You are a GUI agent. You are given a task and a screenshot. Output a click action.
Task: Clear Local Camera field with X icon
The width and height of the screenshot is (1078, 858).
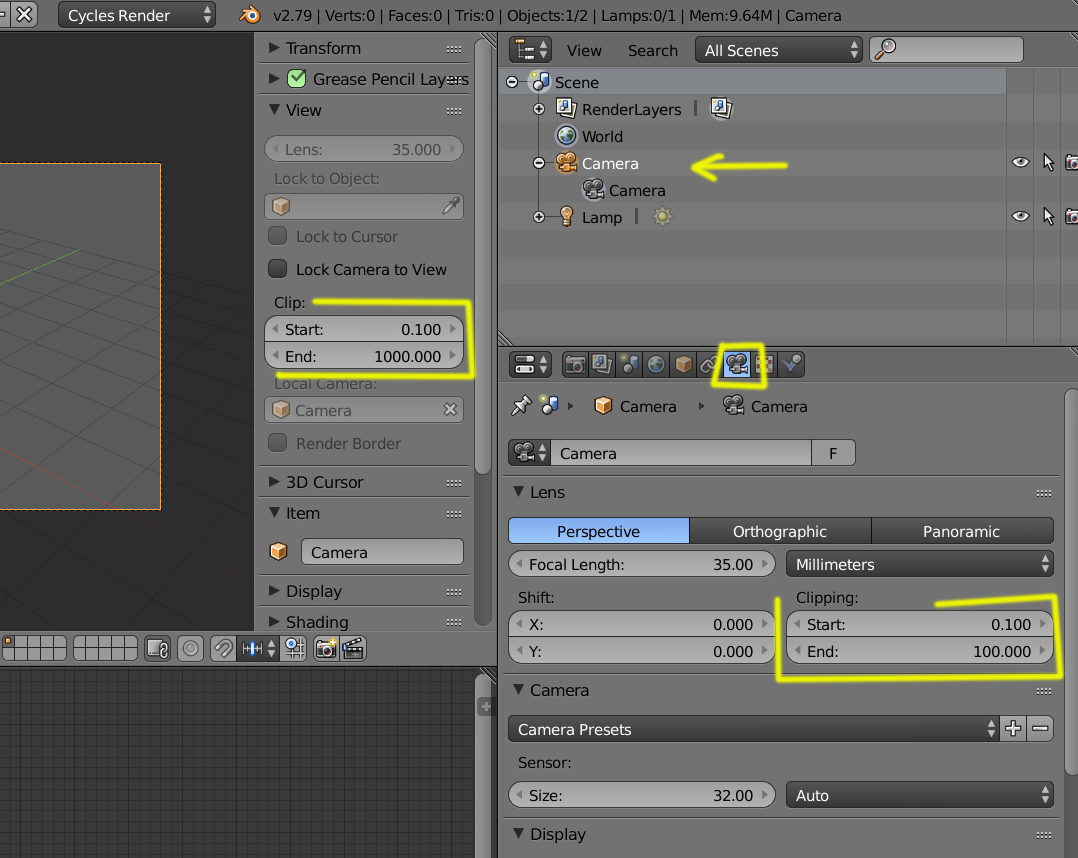click(x=450, y=410)
